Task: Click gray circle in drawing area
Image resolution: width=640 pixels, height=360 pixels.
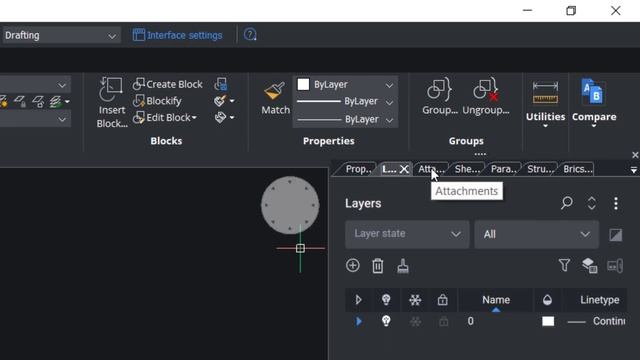Action: click(290, 205)
